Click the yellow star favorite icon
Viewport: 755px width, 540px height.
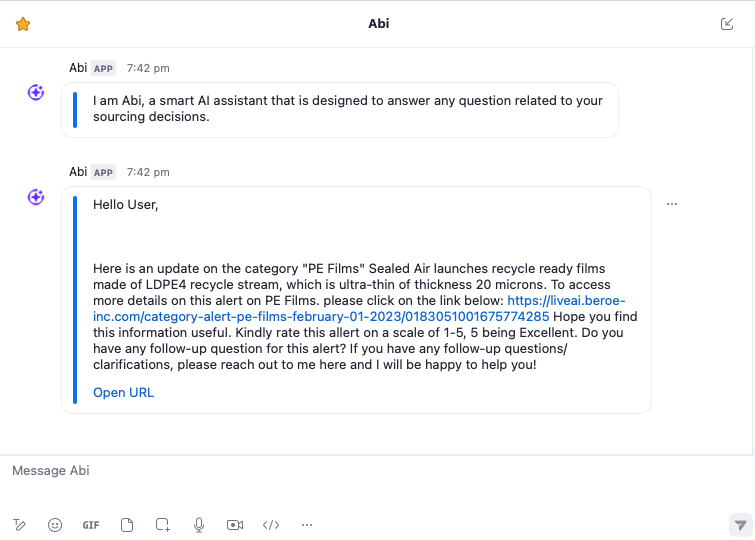coord(23,24)
